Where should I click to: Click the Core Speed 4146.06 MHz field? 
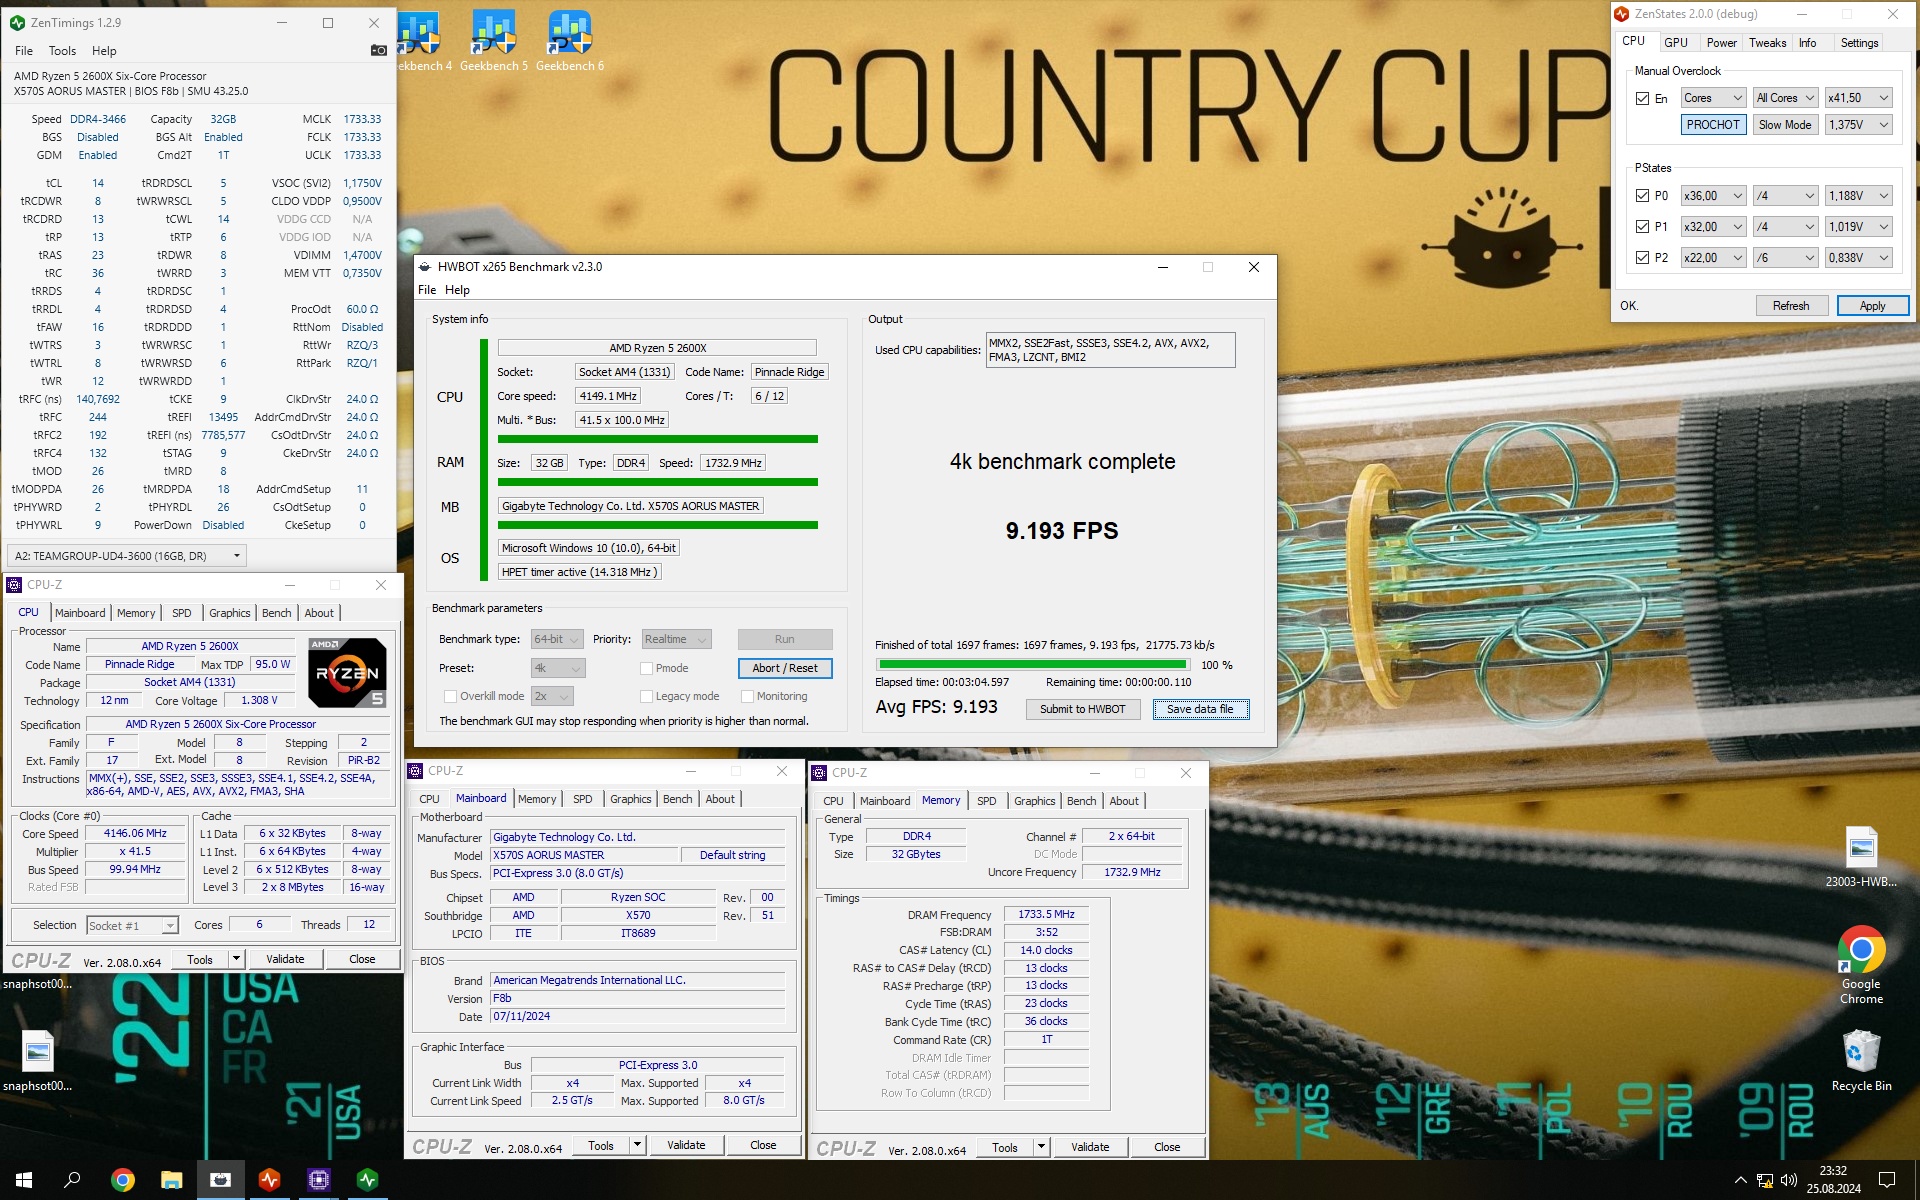pos(135,834)
